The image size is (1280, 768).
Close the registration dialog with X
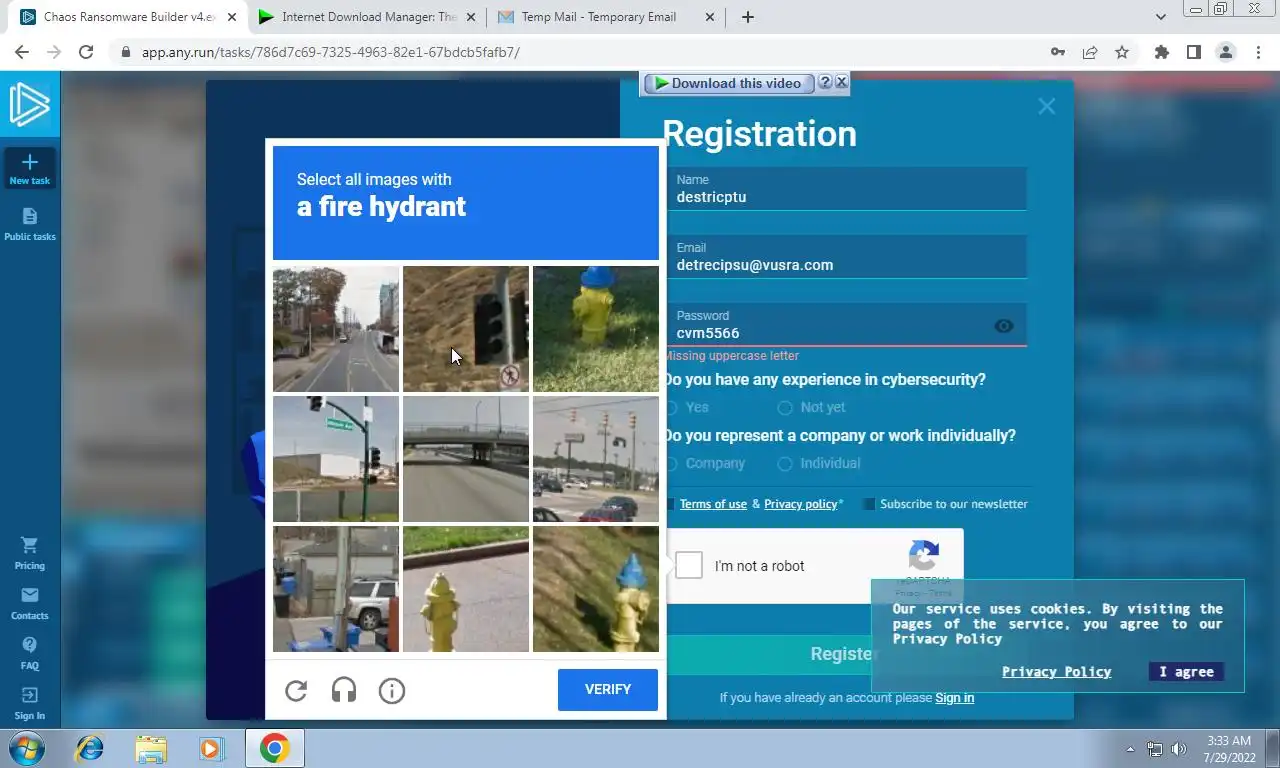click(x=1046, y=106)
